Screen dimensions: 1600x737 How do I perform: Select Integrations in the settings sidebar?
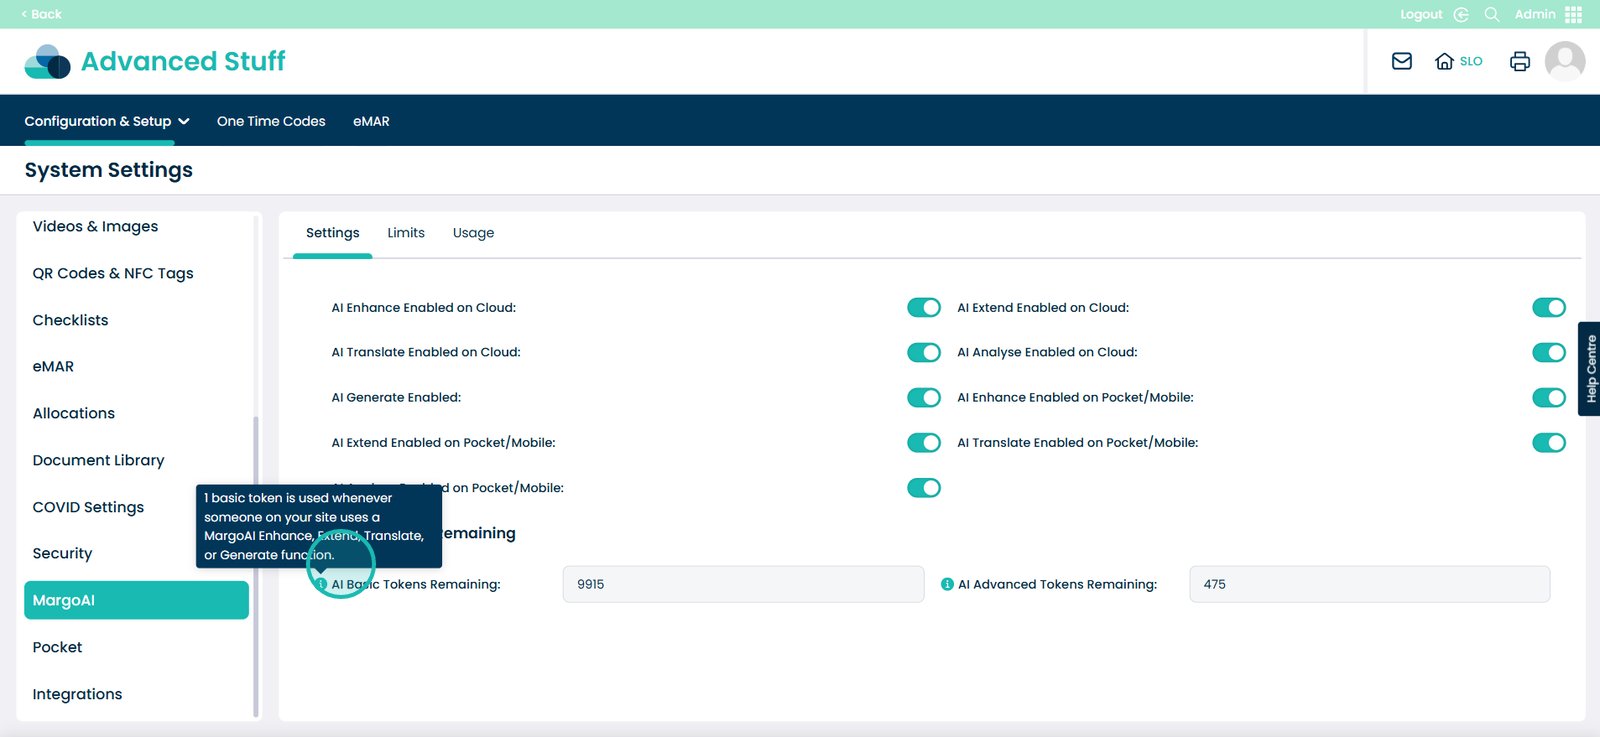coord(77,694)
